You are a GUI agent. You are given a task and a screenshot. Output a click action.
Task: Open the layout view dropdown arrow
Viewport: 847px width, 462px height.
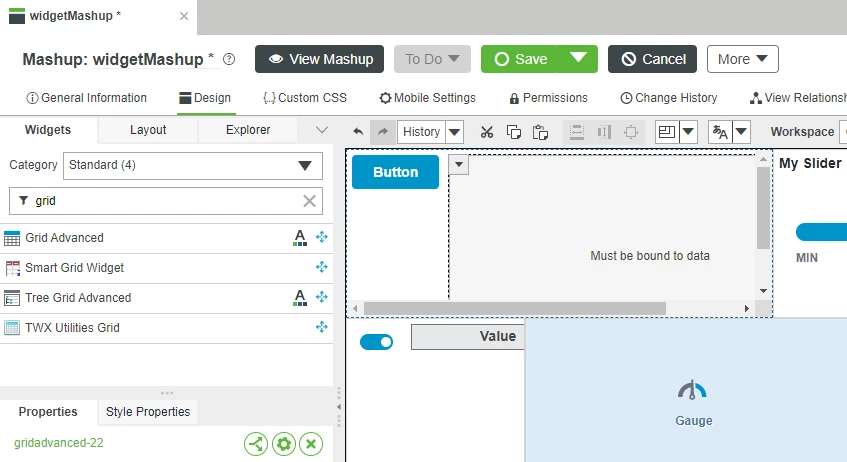(x=688, y=132)
